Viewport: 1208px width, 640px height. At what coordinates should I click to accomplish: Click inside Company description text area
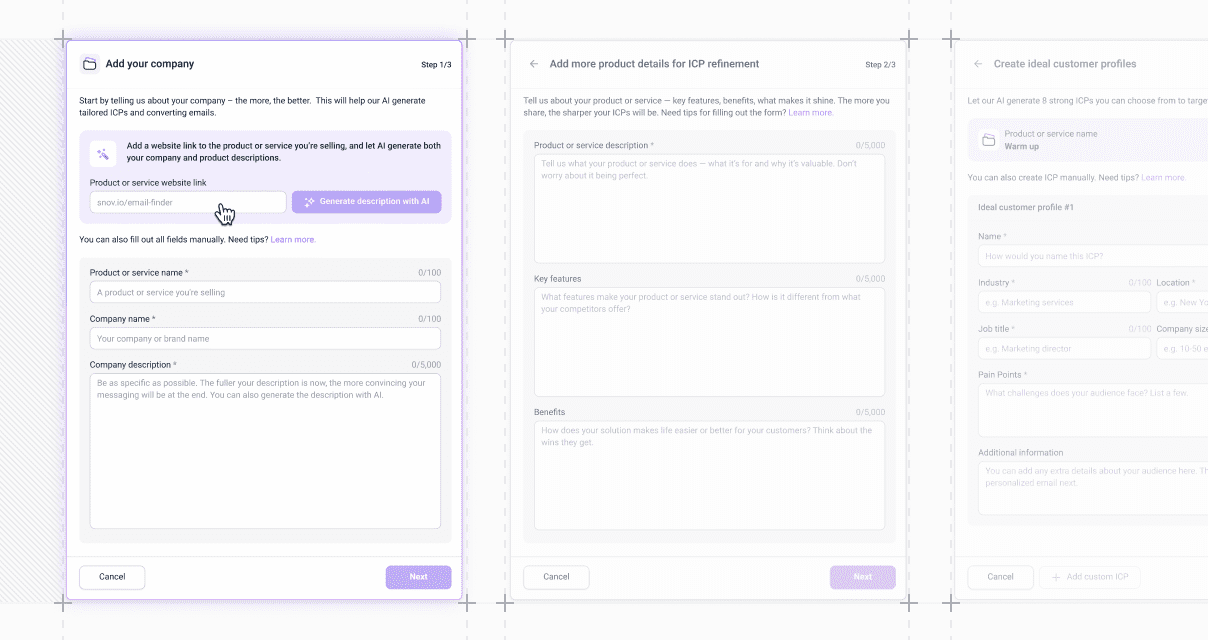[265, 451]
